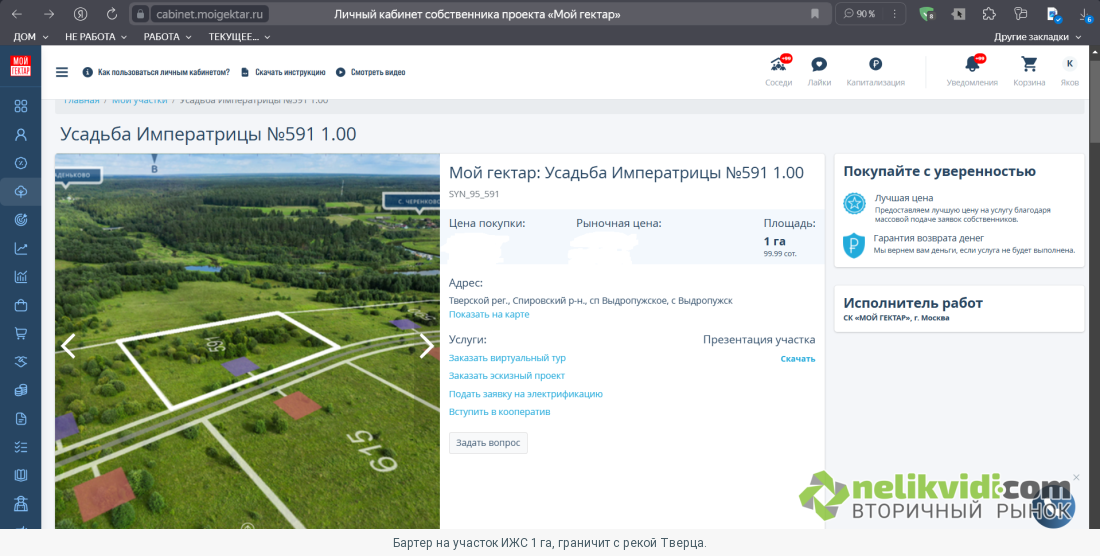
Task: Open the 90% zoom indicator
Action: click(x=859, y=14)
